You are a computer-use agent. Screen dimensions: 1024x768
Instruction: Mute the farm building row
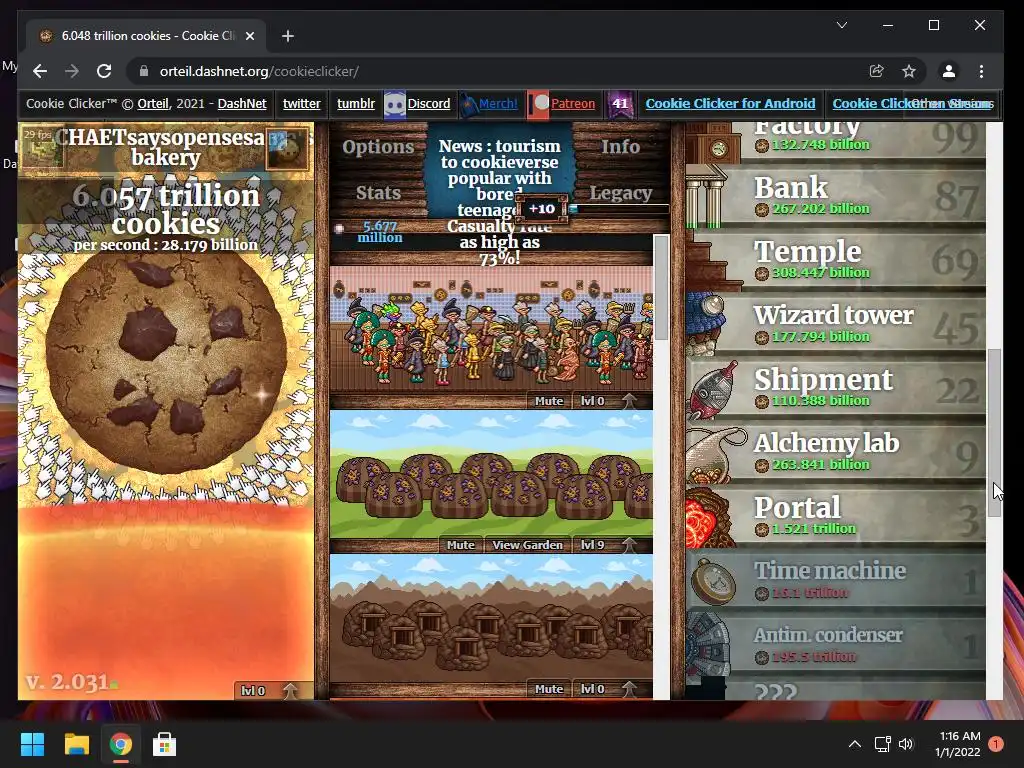460,545
